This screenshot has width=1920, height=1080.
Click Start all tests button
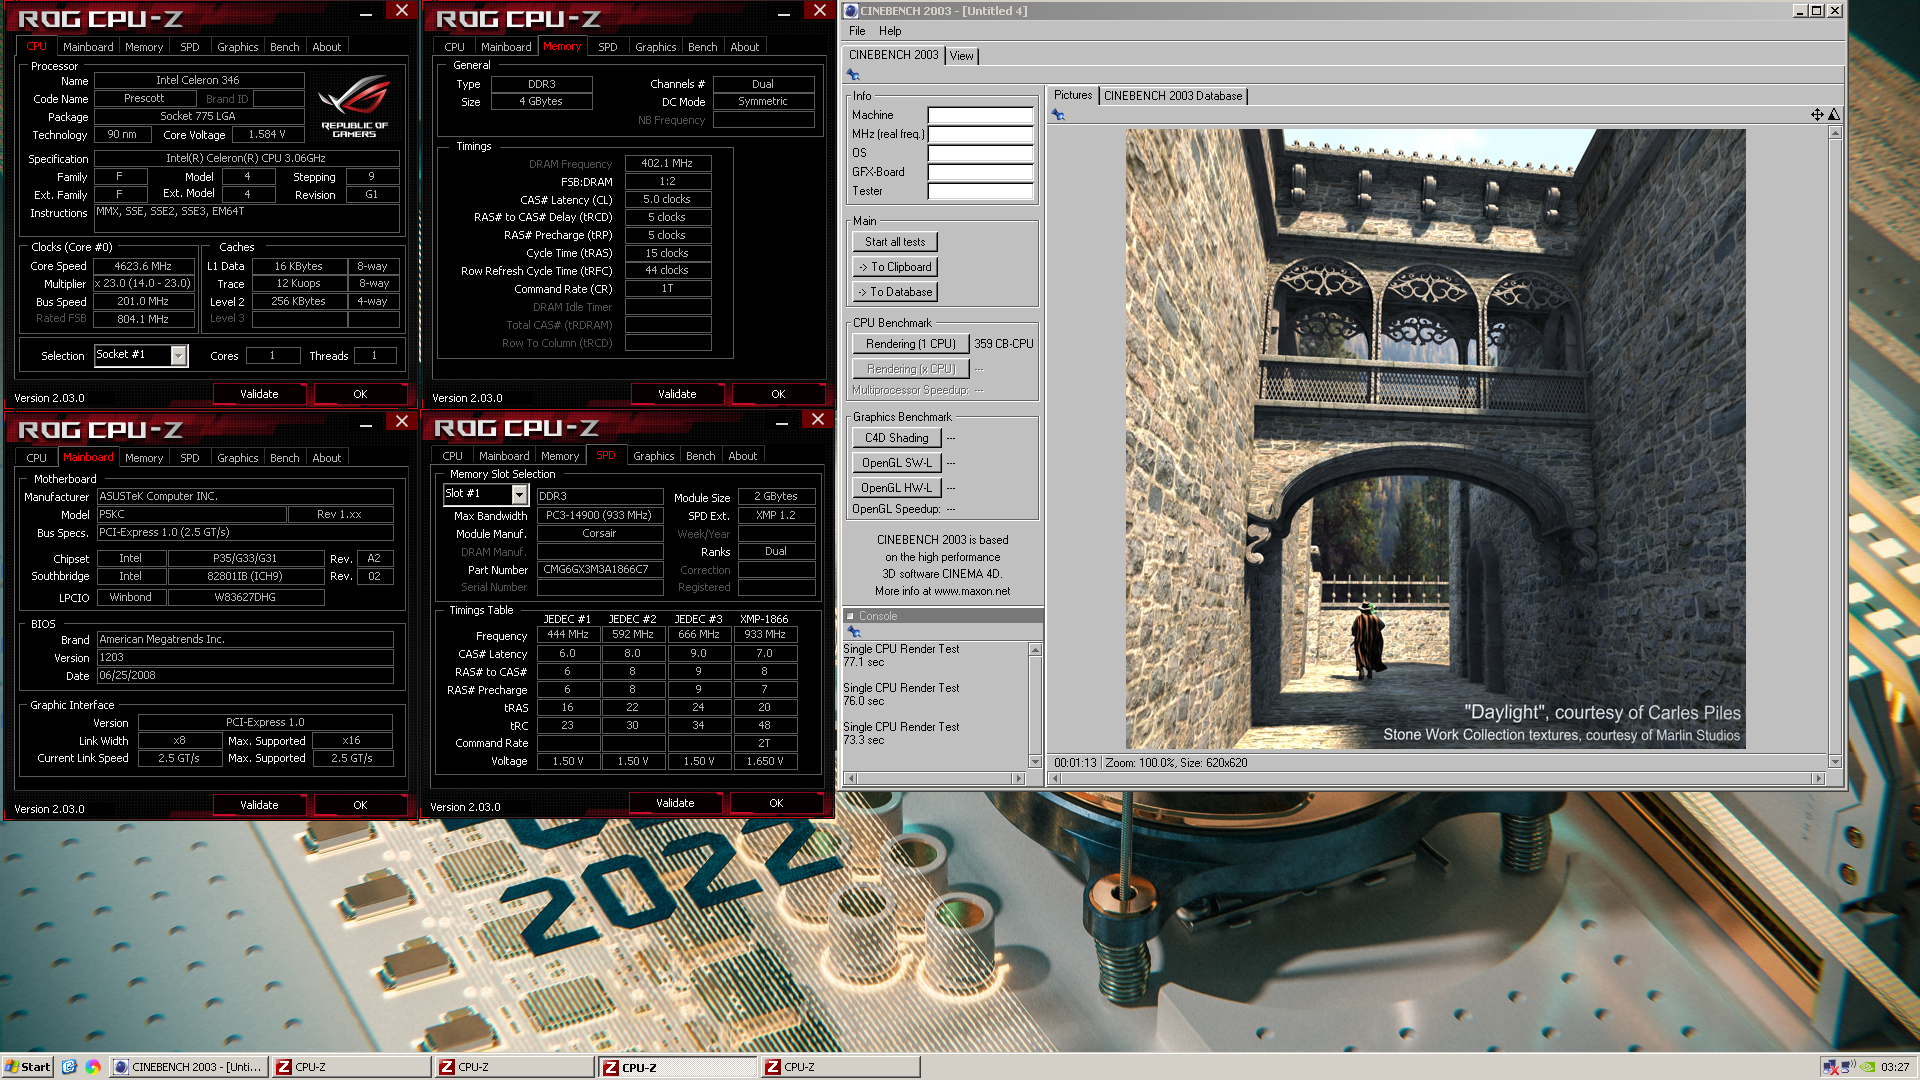pos(895,242)
